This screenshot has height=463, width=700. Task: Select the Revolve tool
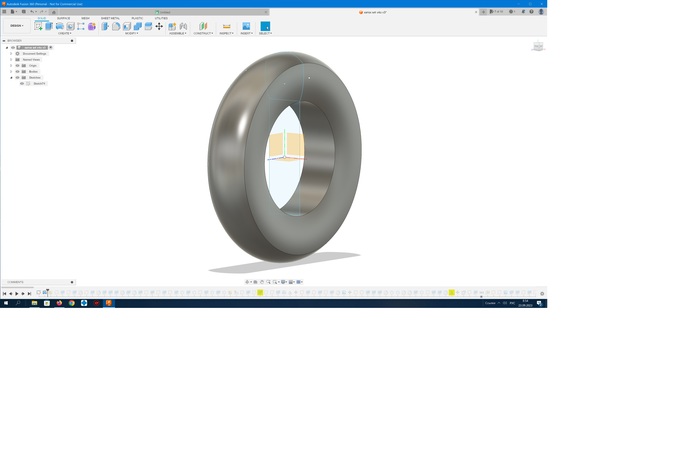(60, 26)
